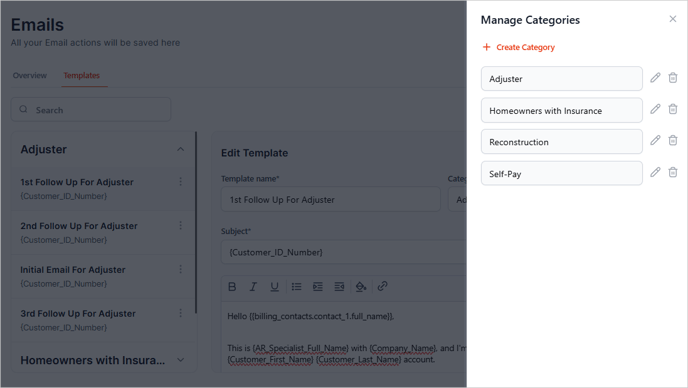The image size is (688, 388).
Task: Collapse the Adjuster template group
Action: [x=180, y=149]
